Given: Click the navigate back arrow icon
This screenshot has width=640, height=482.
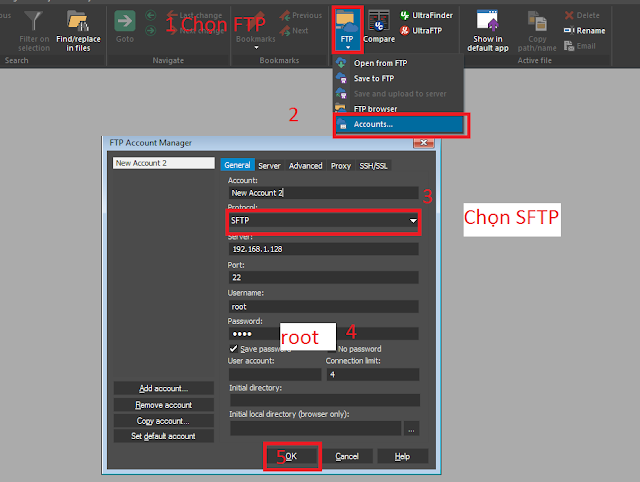Looking at the screenshot, I should click(151, 16).
